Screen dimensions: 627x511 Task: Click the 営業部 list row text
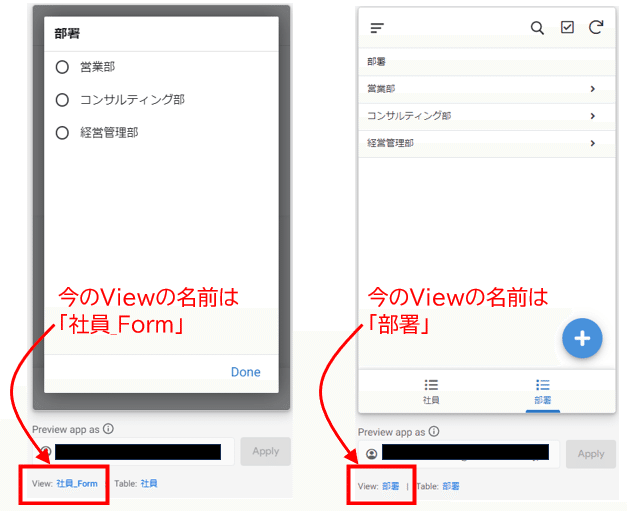pyautogui.click(x=381, y=89)
